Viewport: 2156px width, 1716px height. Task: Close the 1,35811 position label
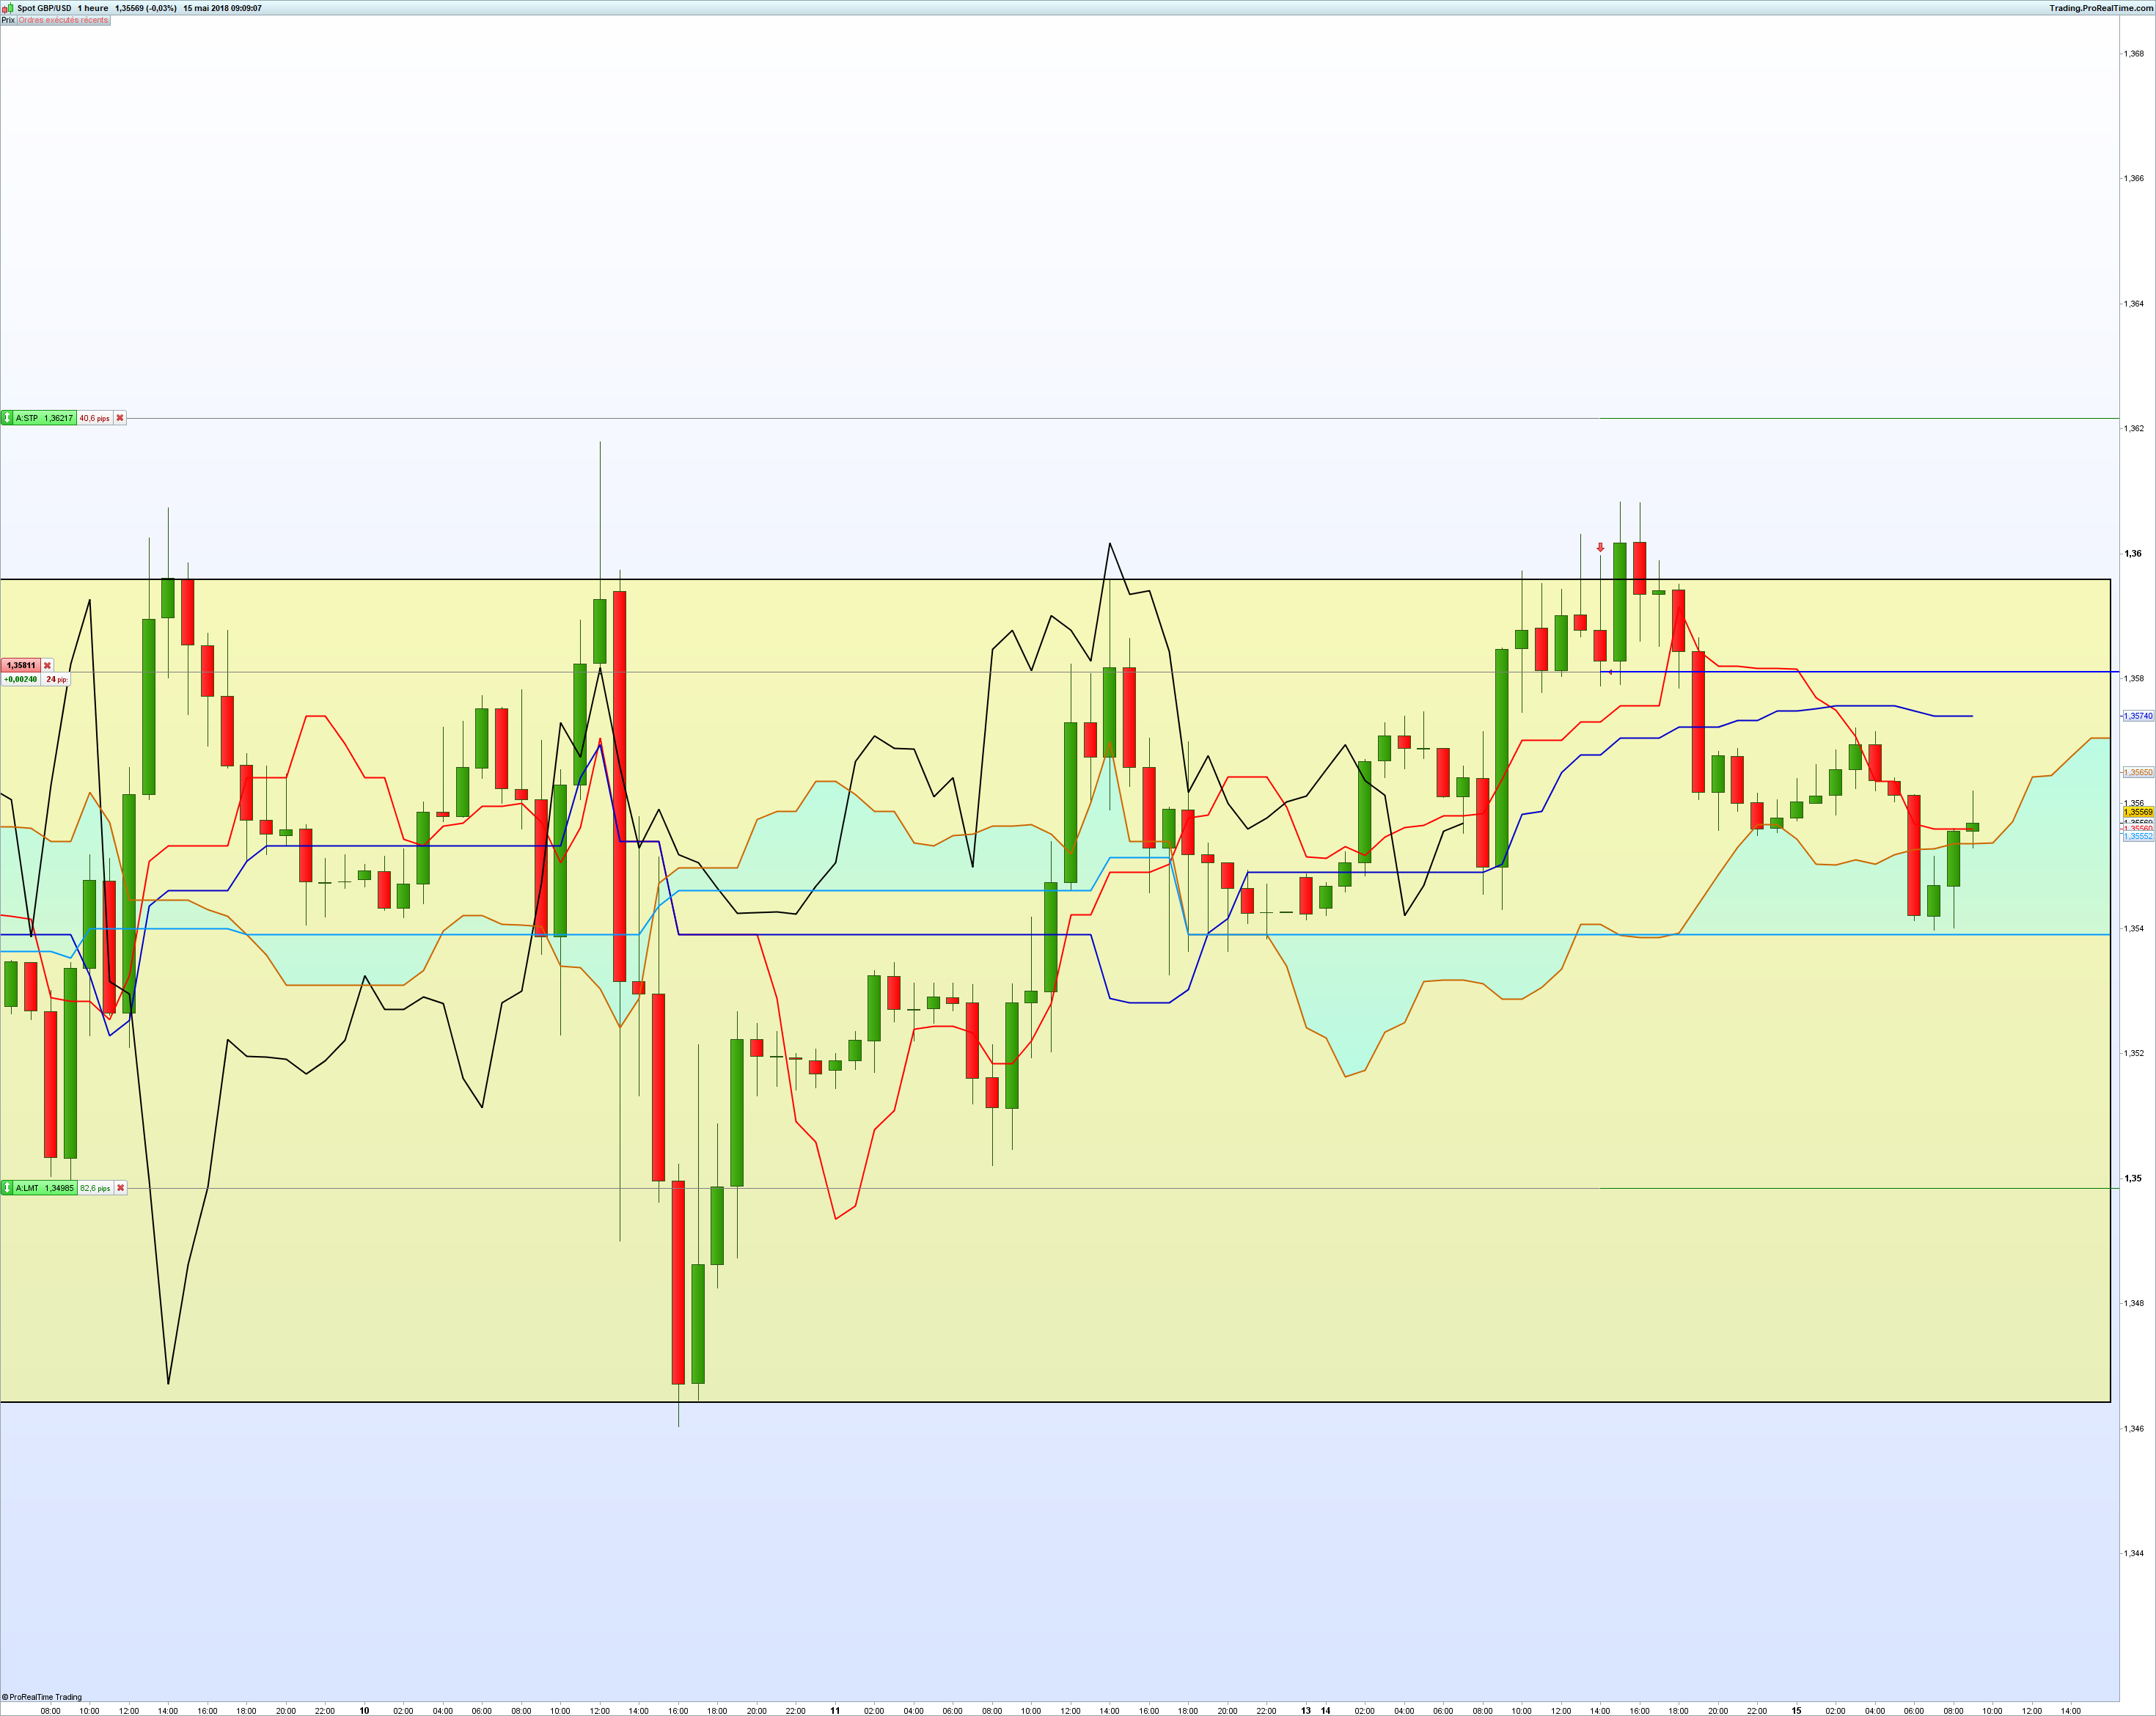[x=47, y=665]
